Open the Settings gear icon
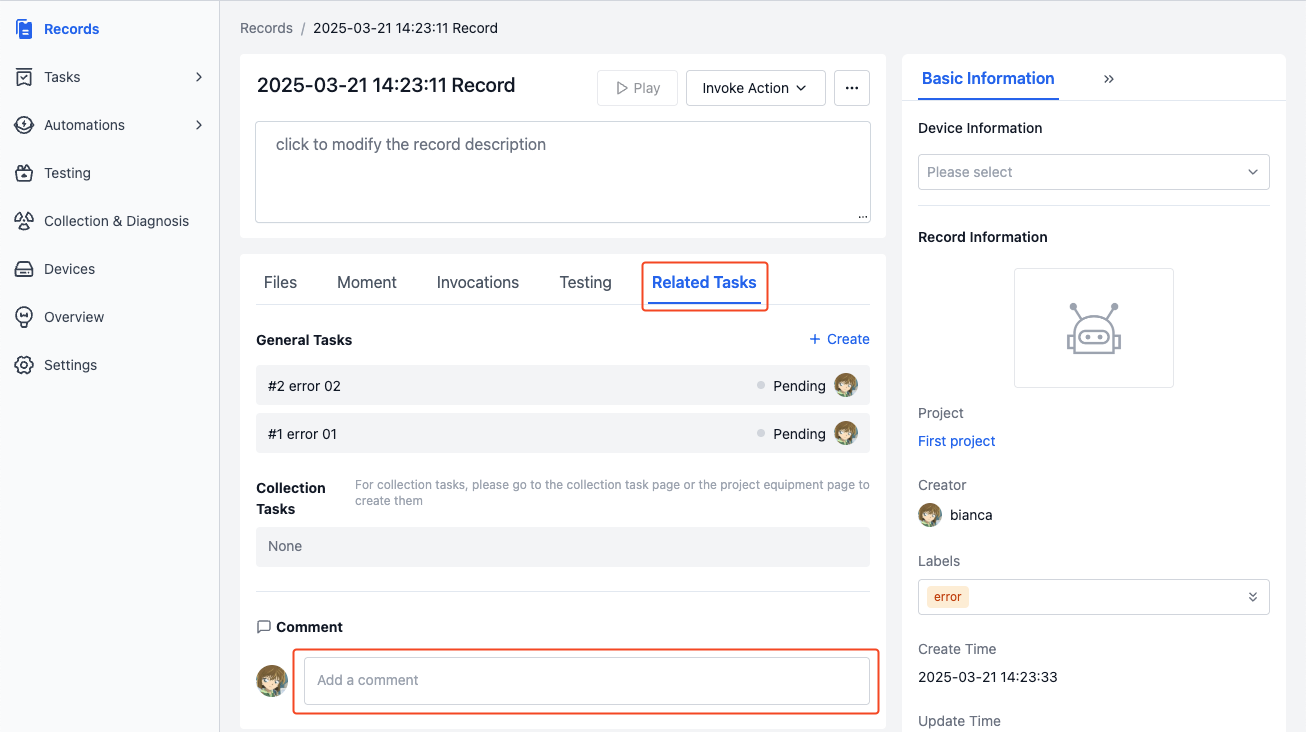 click(x=24, y=365)
